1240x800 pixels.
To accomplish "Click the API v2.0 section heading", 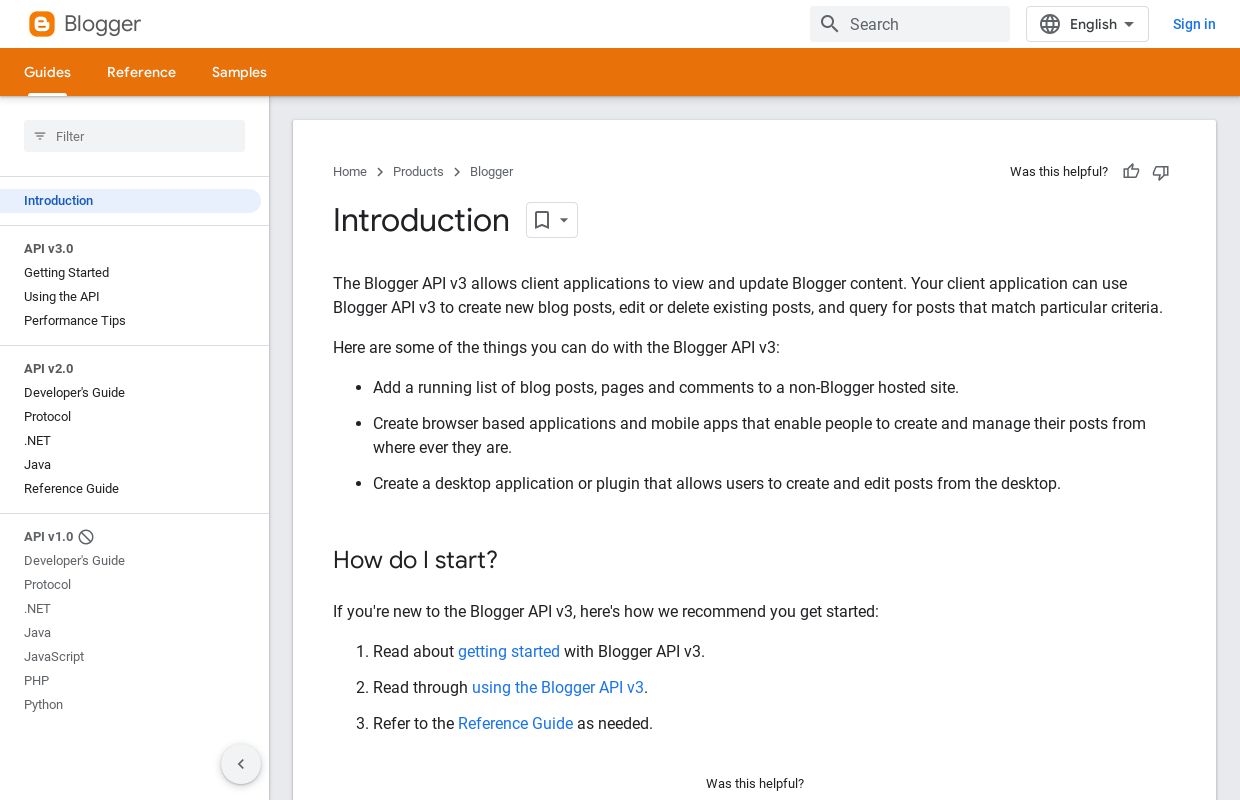I will point(48,369).
